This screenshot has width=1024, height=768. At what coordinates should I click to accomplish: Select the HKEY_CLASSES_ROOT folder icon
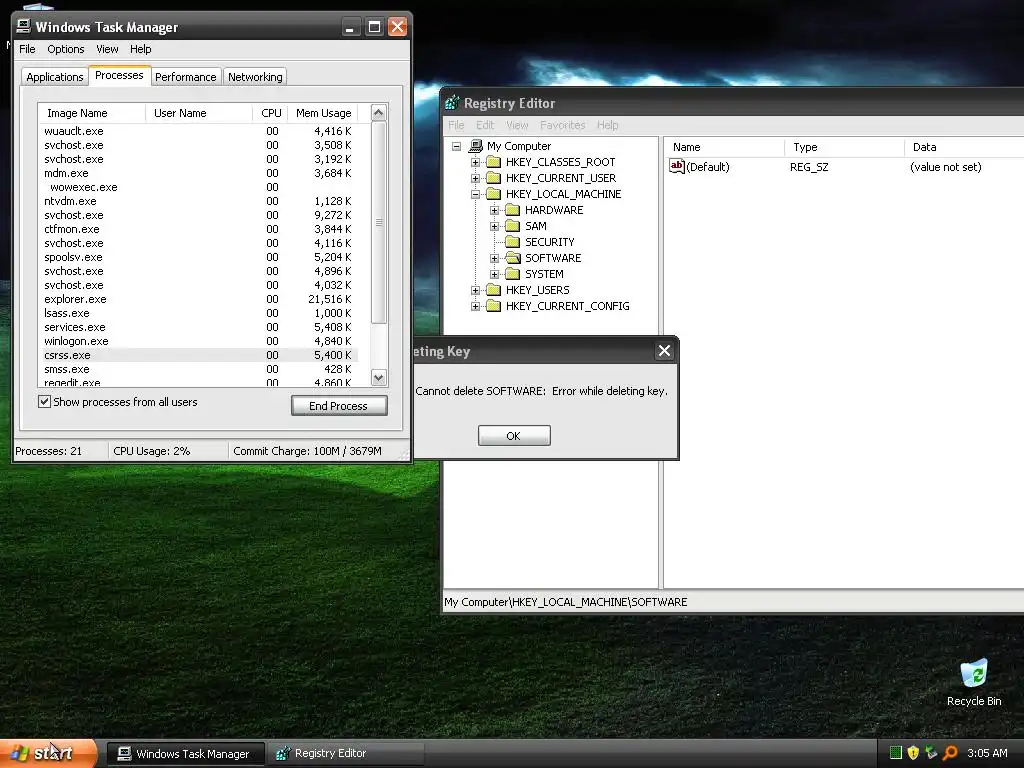494,162
